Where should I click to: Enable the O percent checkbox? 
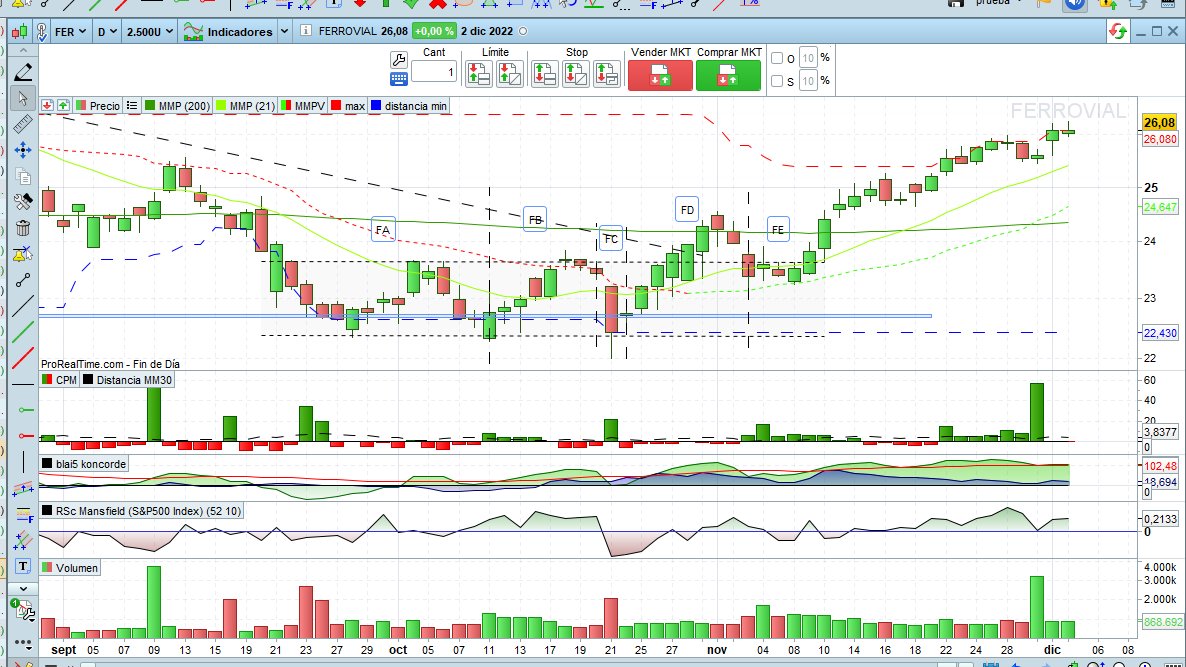tap(777, 58)
